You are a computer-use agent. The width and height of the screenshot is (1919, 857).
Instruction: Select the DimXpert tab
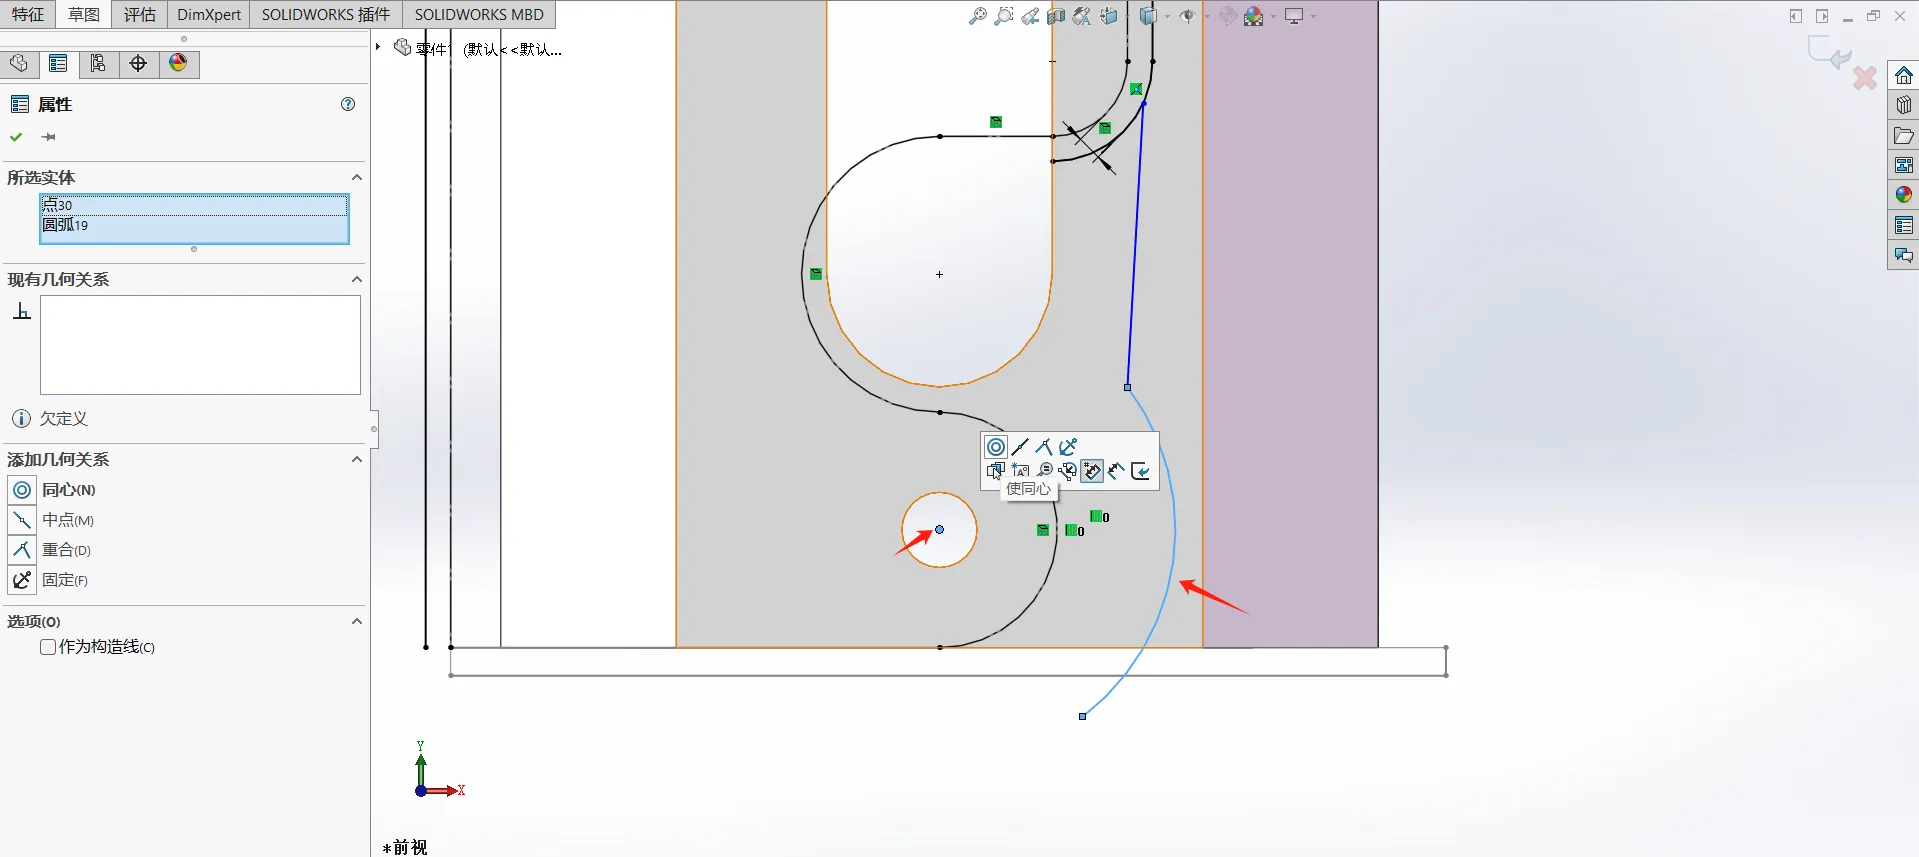pyautogui.click(x=209, y=14)
